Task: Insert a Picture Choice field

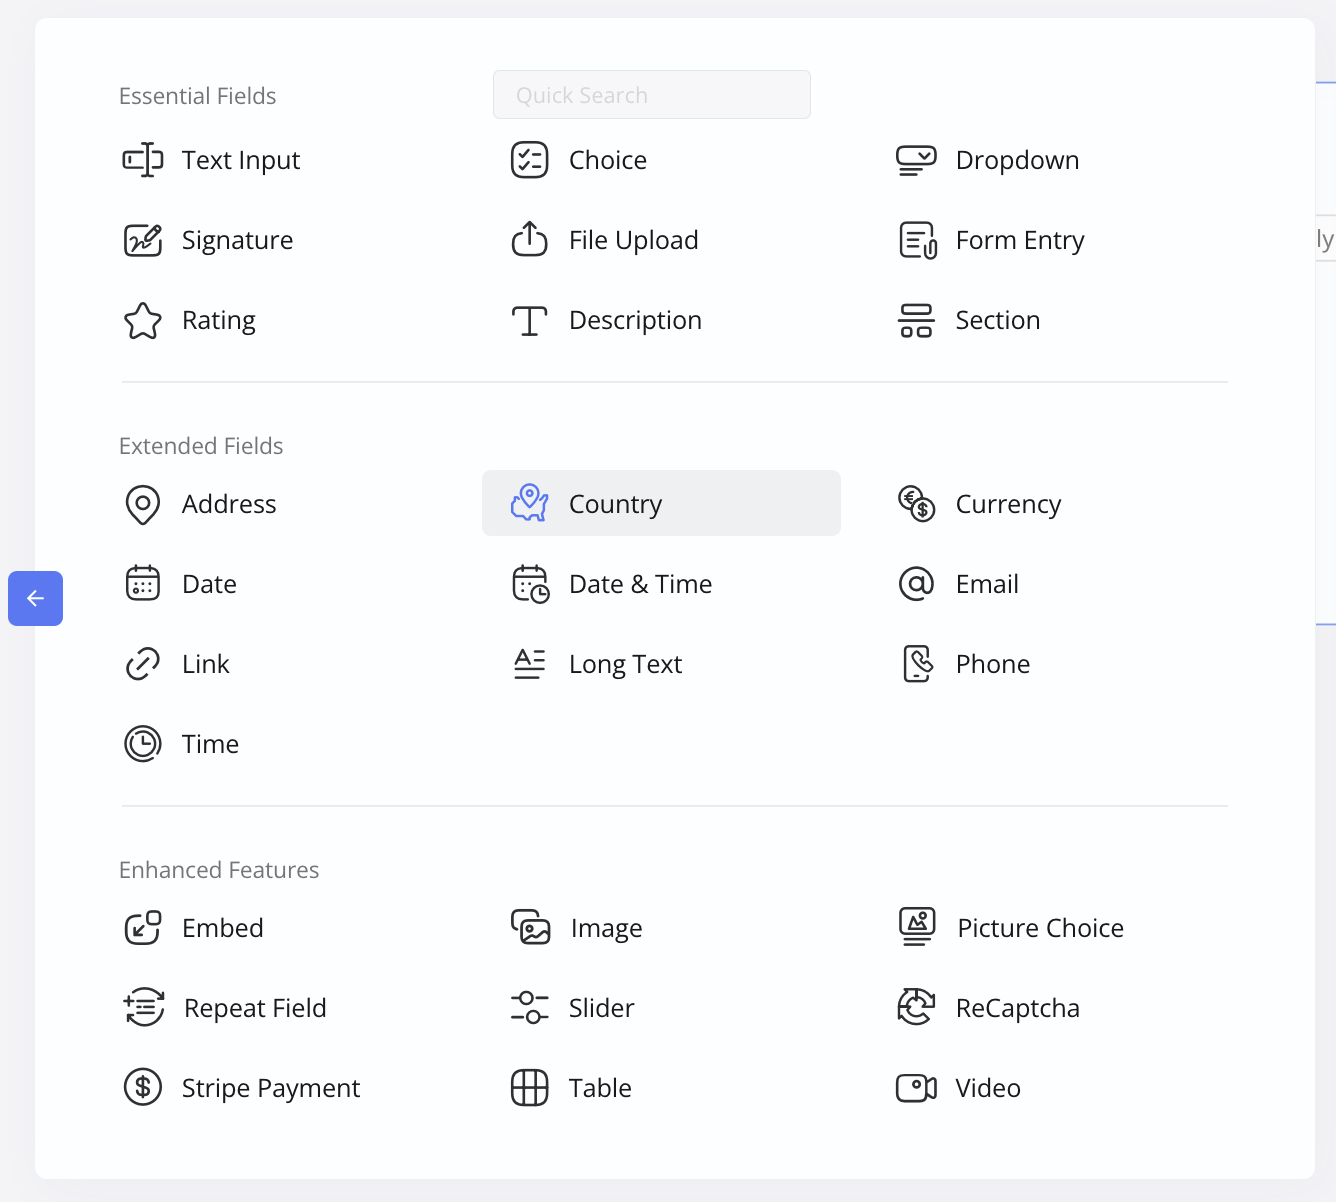Action: tap(1040, 928)
